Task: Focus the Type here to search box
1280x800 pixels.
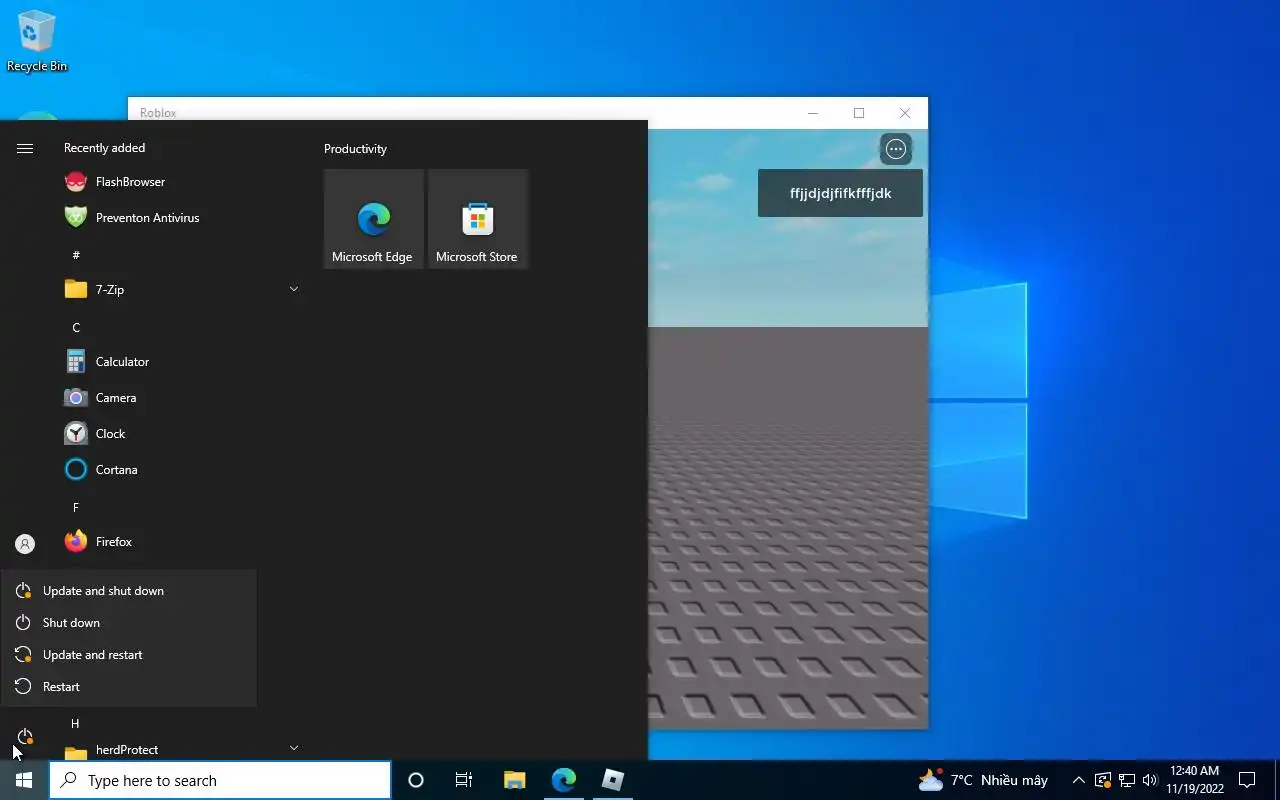Action: (x=220, y=780)
